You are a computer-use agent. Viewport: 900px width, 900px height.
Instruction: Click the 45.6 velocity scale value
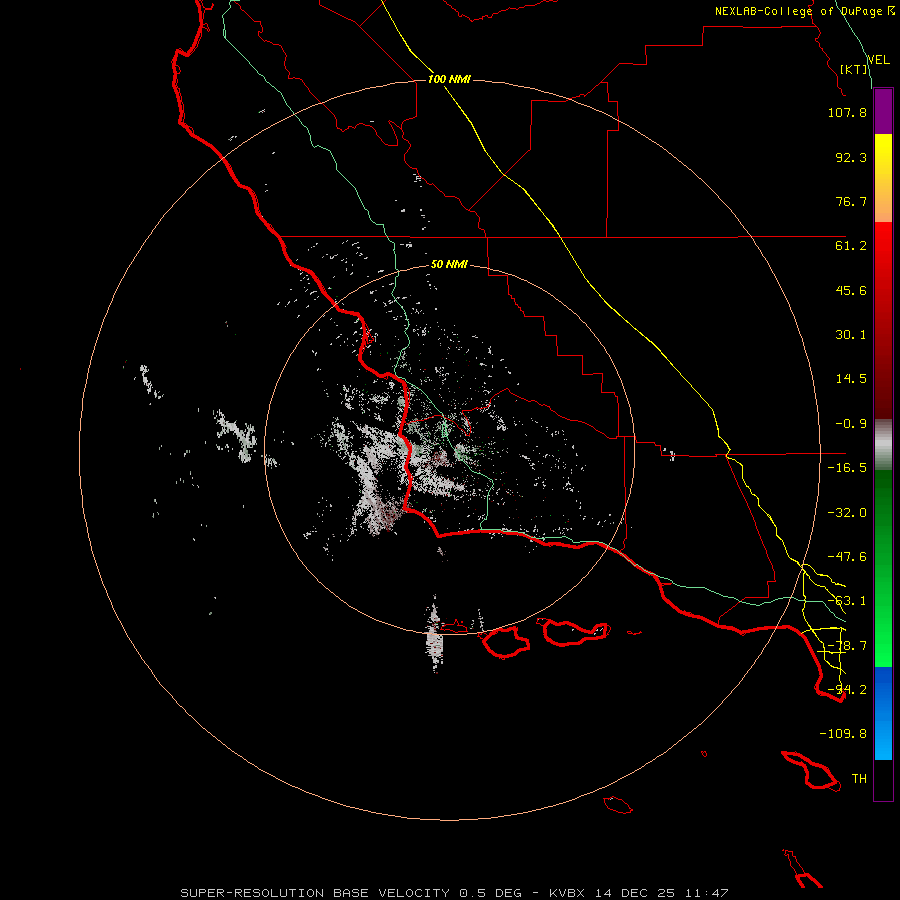[851, 290]
